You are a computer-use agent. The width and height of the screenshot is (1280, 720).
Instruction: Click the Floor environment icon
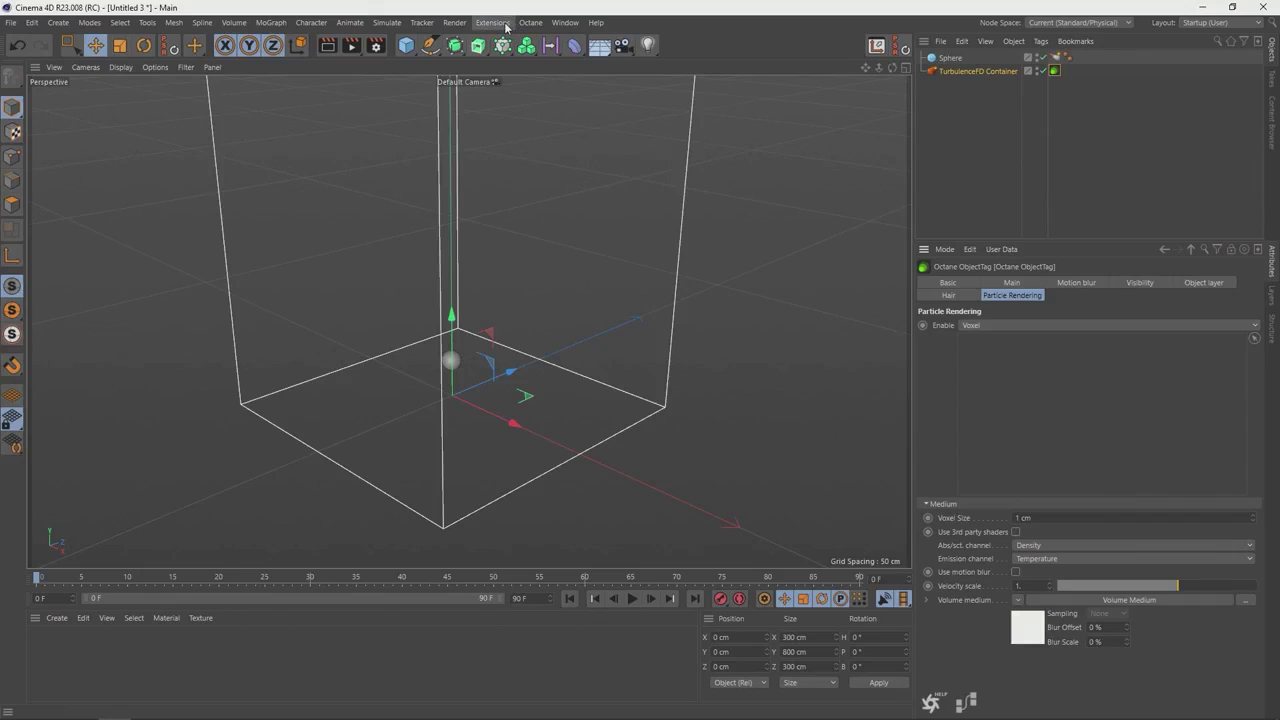pos(600,45)
